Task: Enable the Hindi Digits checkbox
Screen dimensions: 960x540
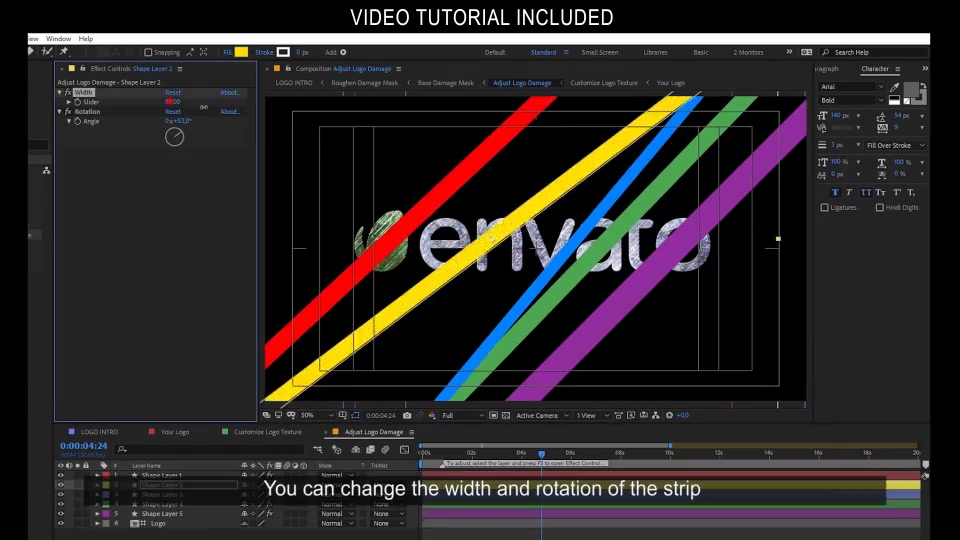Action: pos(880,208)
